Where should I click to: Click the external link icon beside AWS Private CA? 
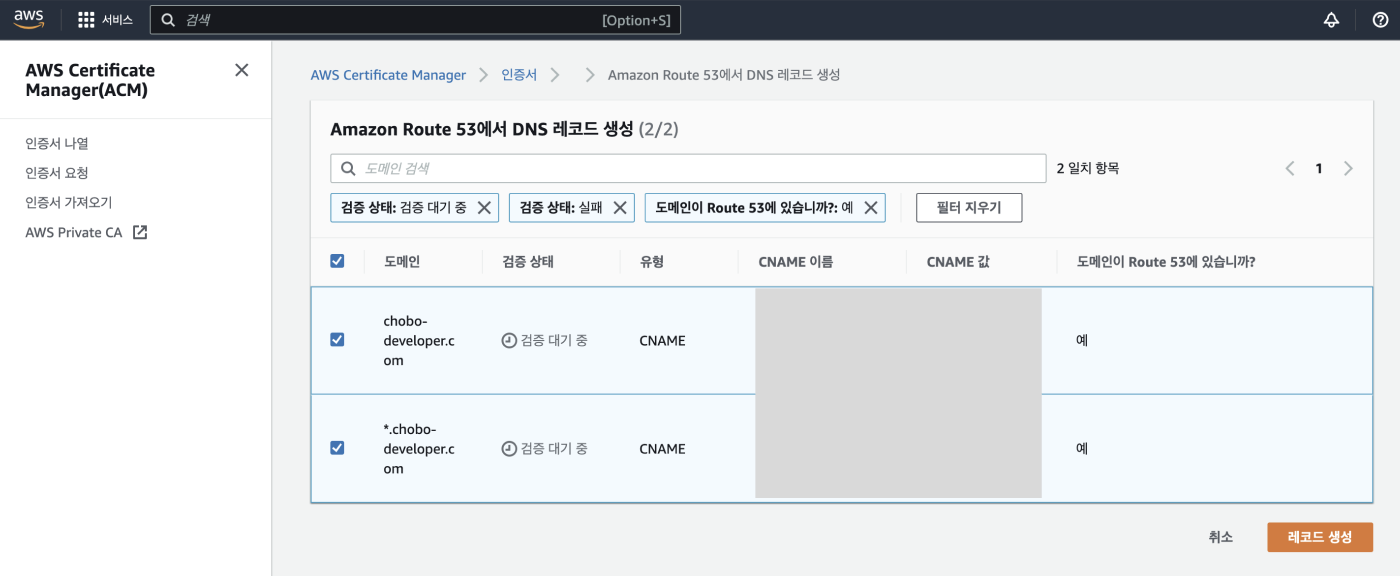point(140,232)
